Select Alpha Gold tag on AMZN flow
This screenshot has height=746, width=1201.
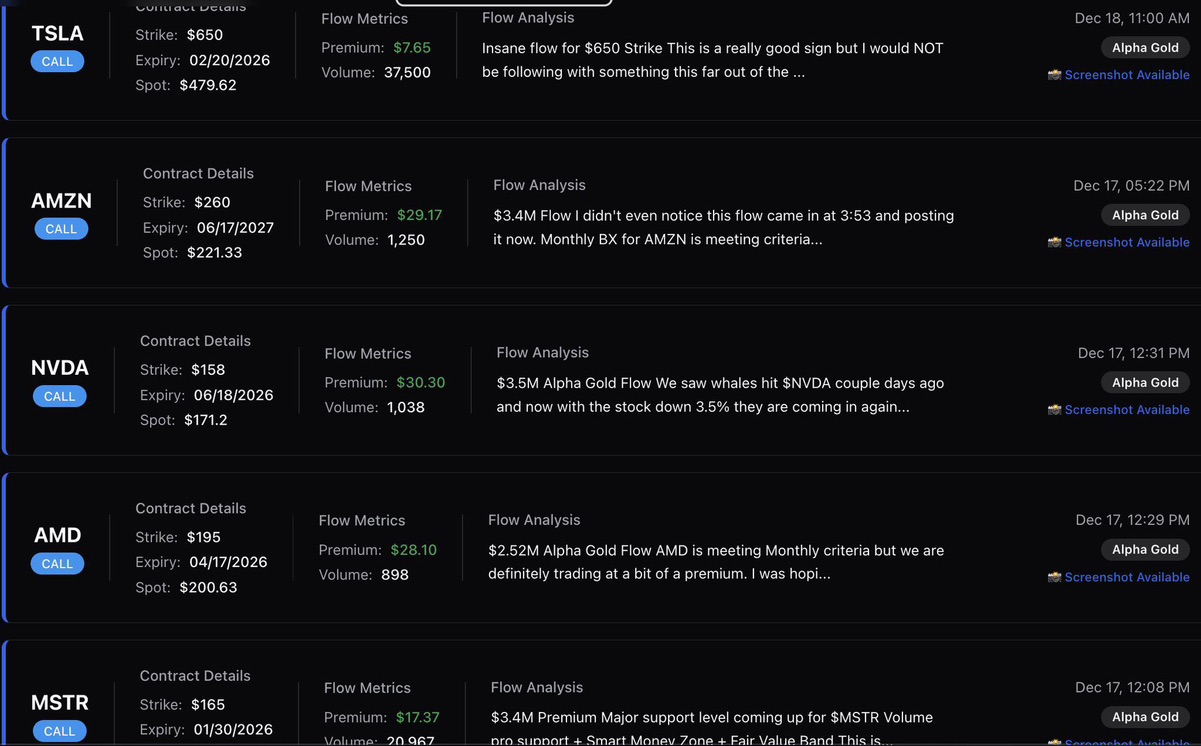click(1145, 215)
